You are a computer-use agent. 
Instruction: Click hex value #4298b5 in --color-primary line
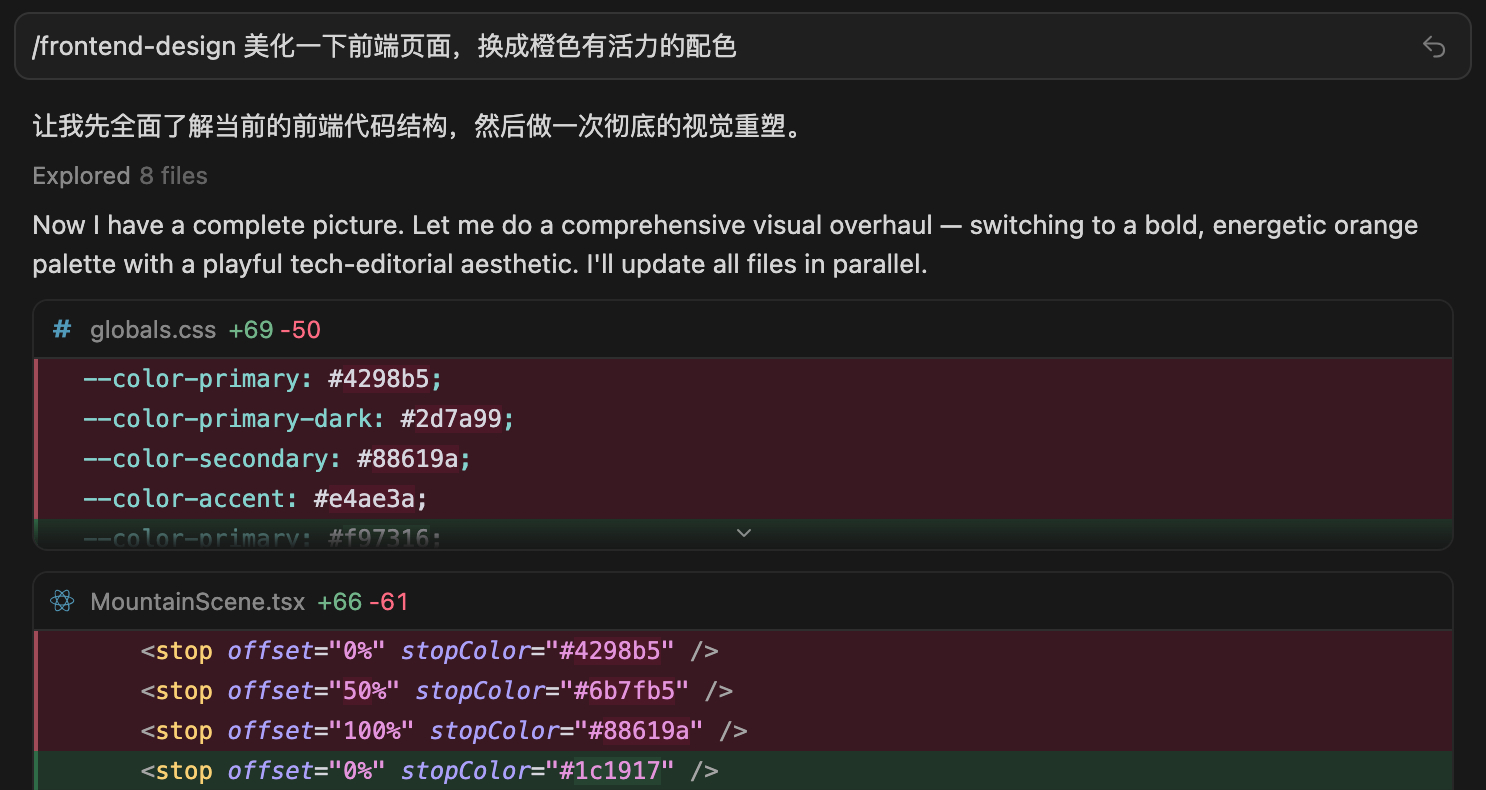point(384,379)
